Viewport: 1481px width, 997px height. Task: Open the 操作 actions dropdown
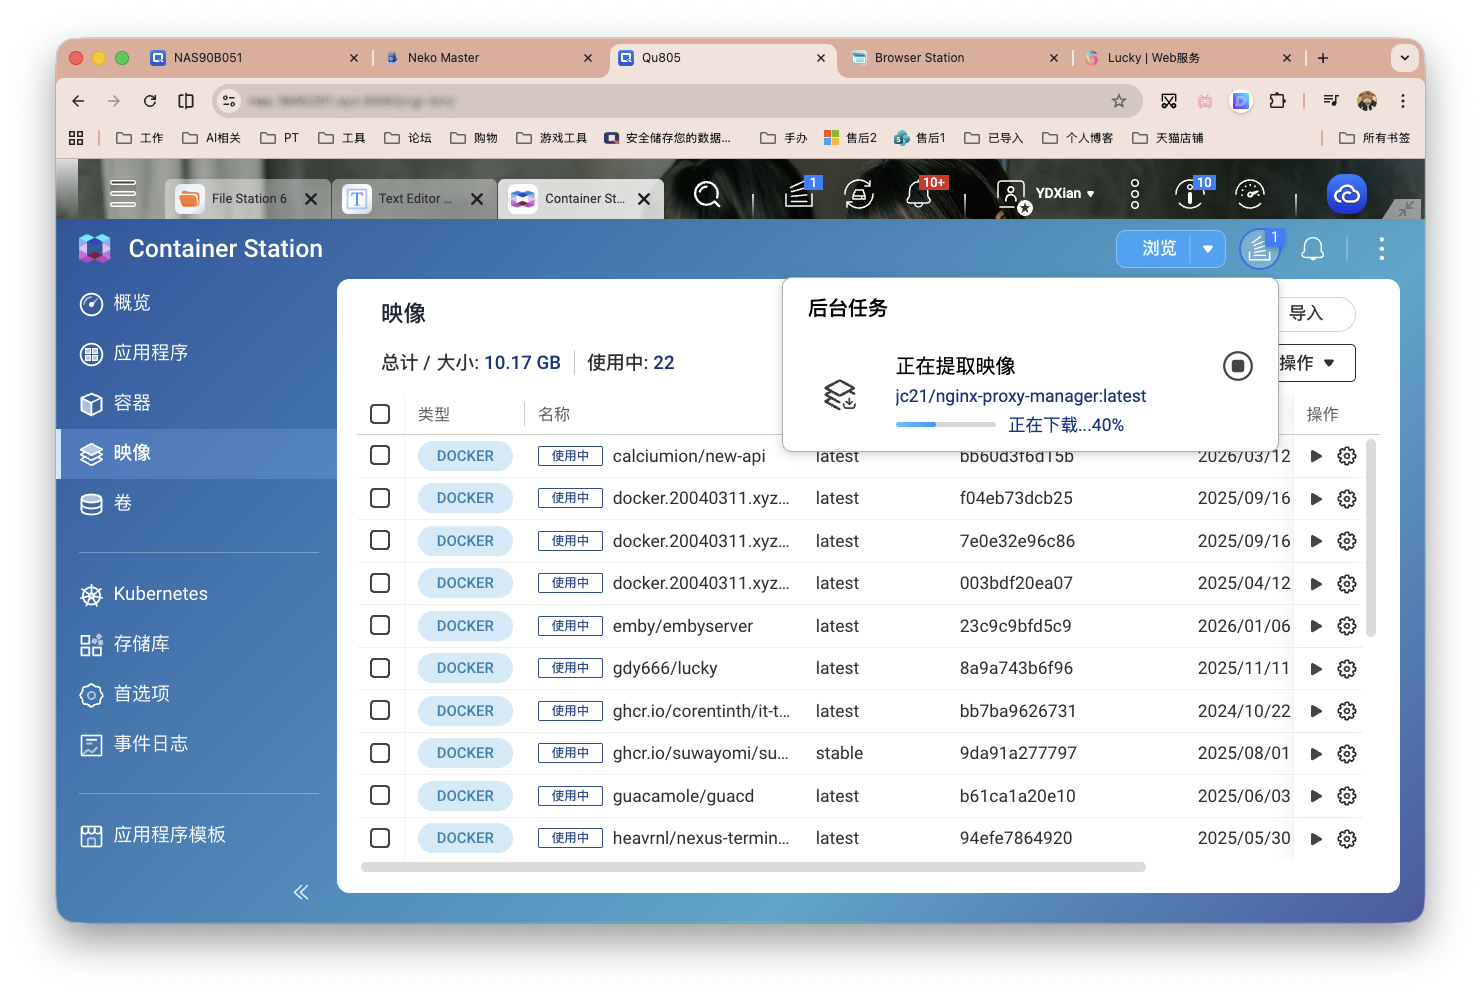click(1312, 363)
